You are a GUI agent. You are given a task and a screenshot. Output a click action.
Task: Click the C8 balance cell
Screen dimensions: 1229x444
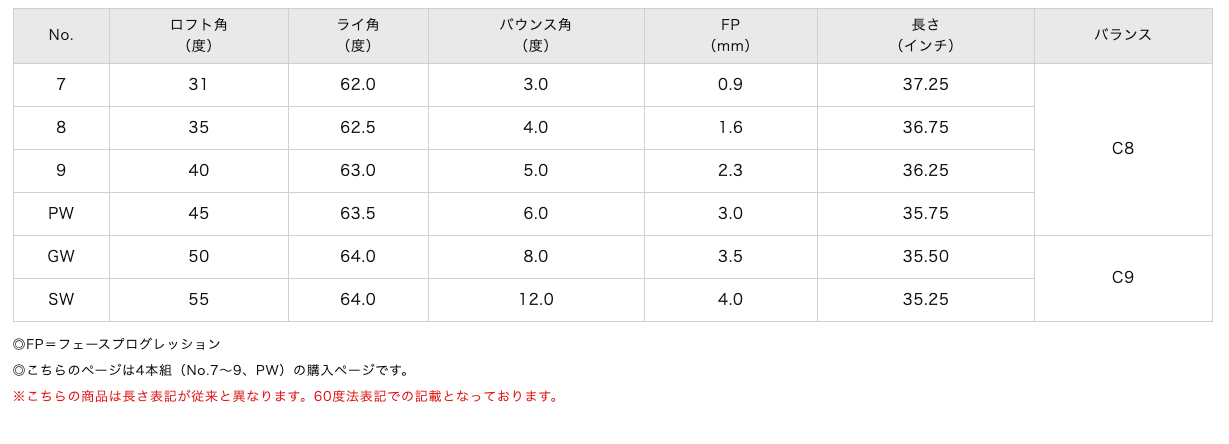coord(1122,149)
